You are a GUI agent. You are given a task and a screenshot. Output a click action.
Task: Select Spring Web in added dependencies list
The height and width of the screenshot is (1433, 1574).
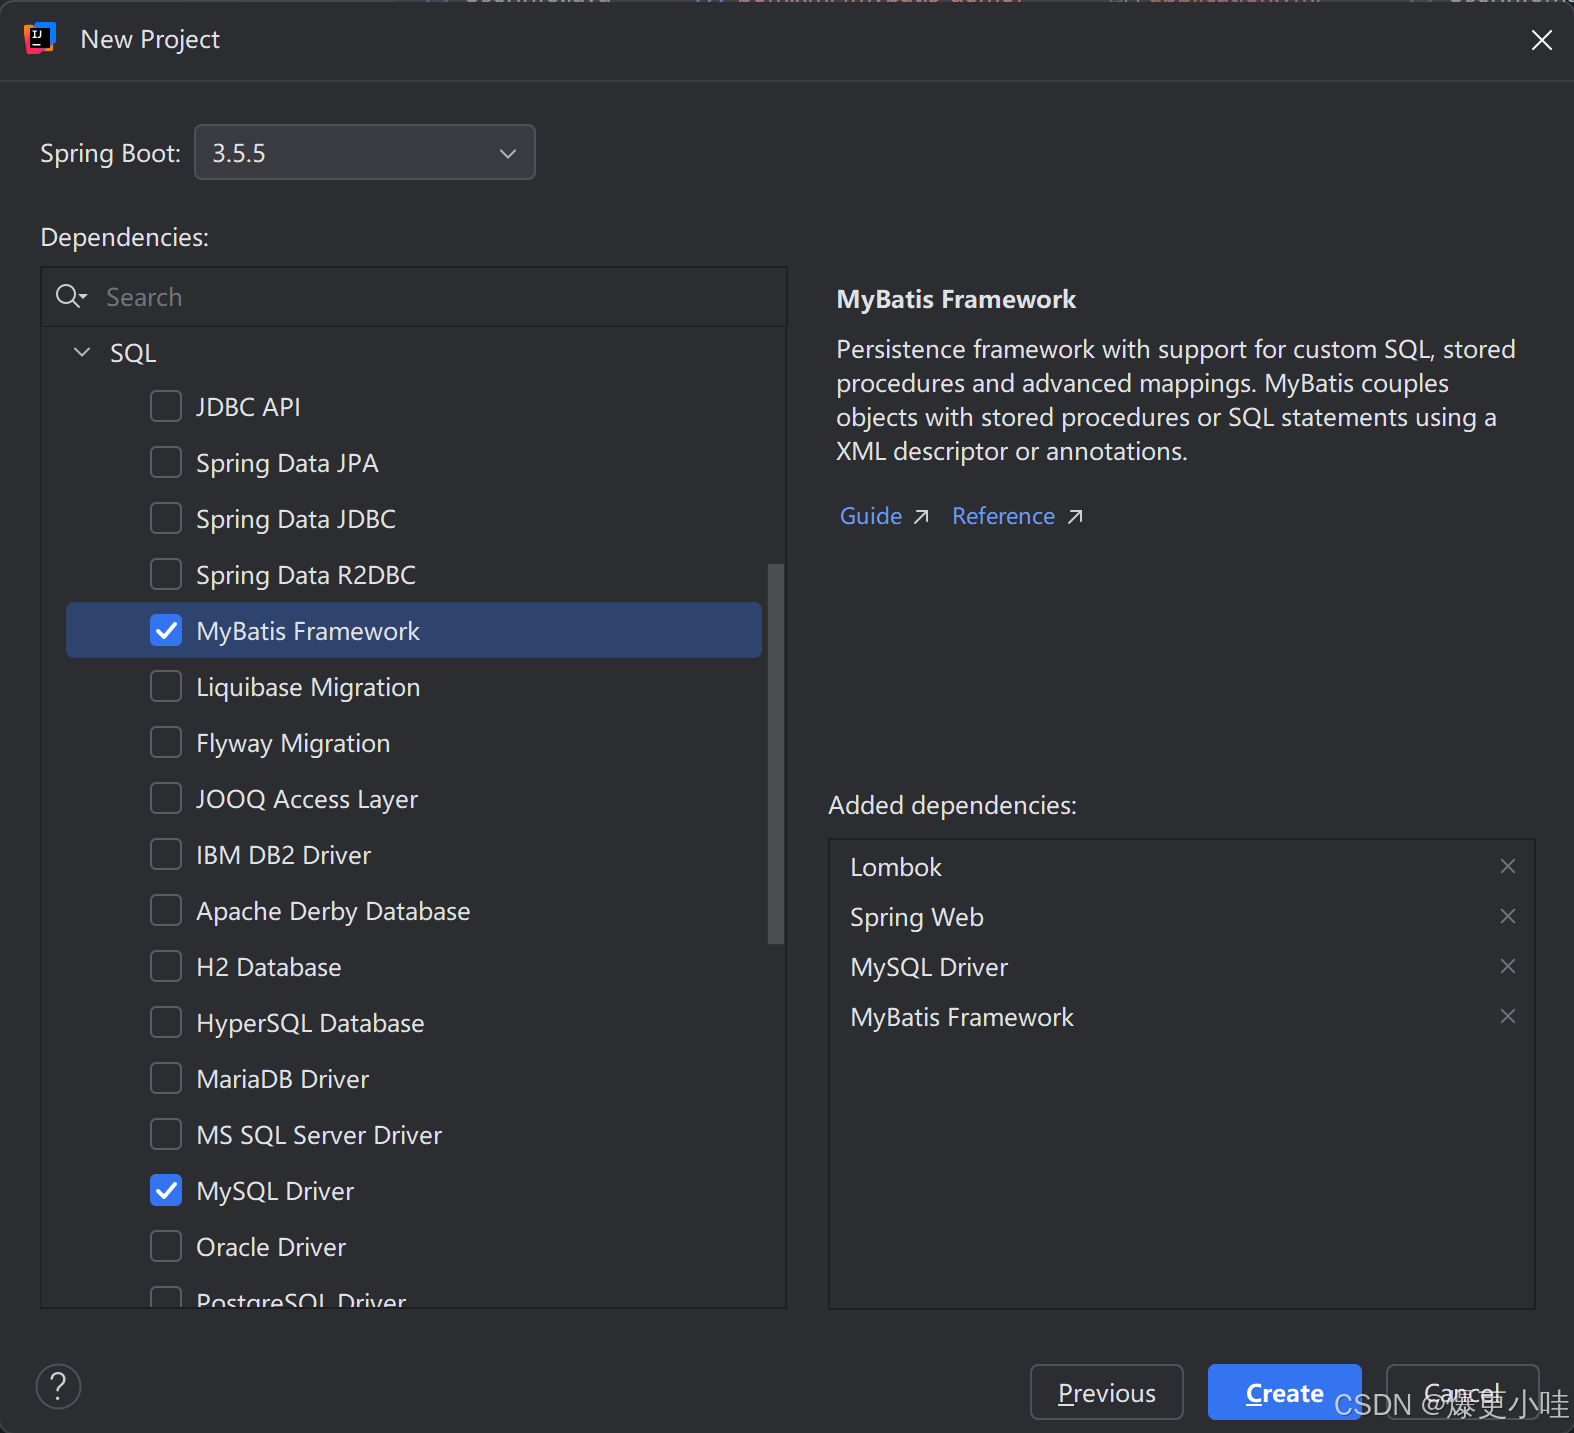tap(917, 917)
